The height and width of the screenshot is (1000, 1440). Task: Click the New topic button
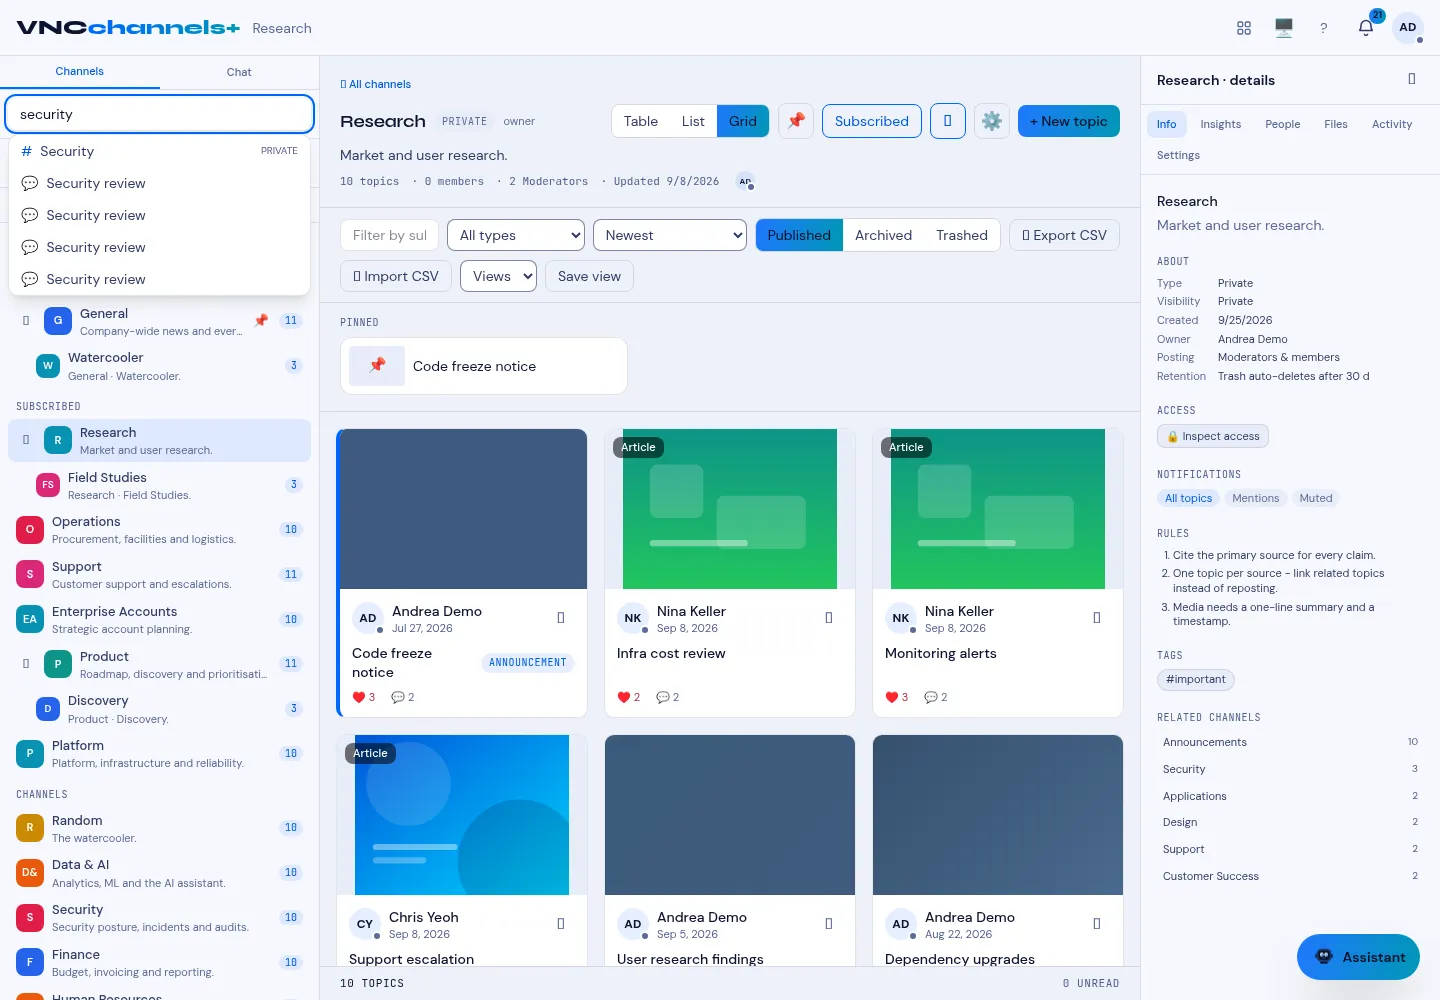click(1069, 121)
